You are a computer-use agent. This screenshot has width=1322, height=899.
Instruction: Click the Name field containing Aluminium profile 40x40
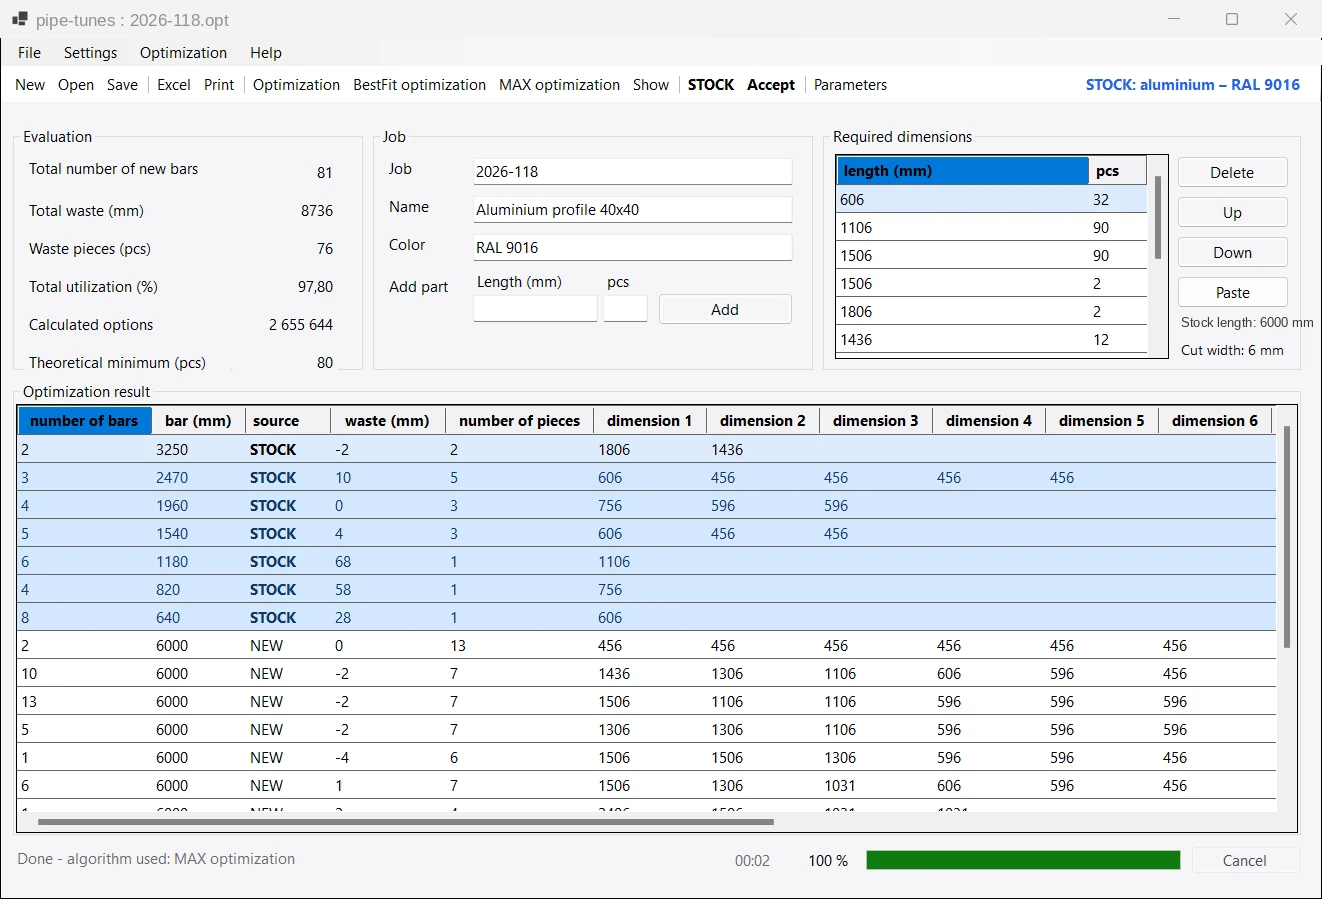tap(633, 209)
